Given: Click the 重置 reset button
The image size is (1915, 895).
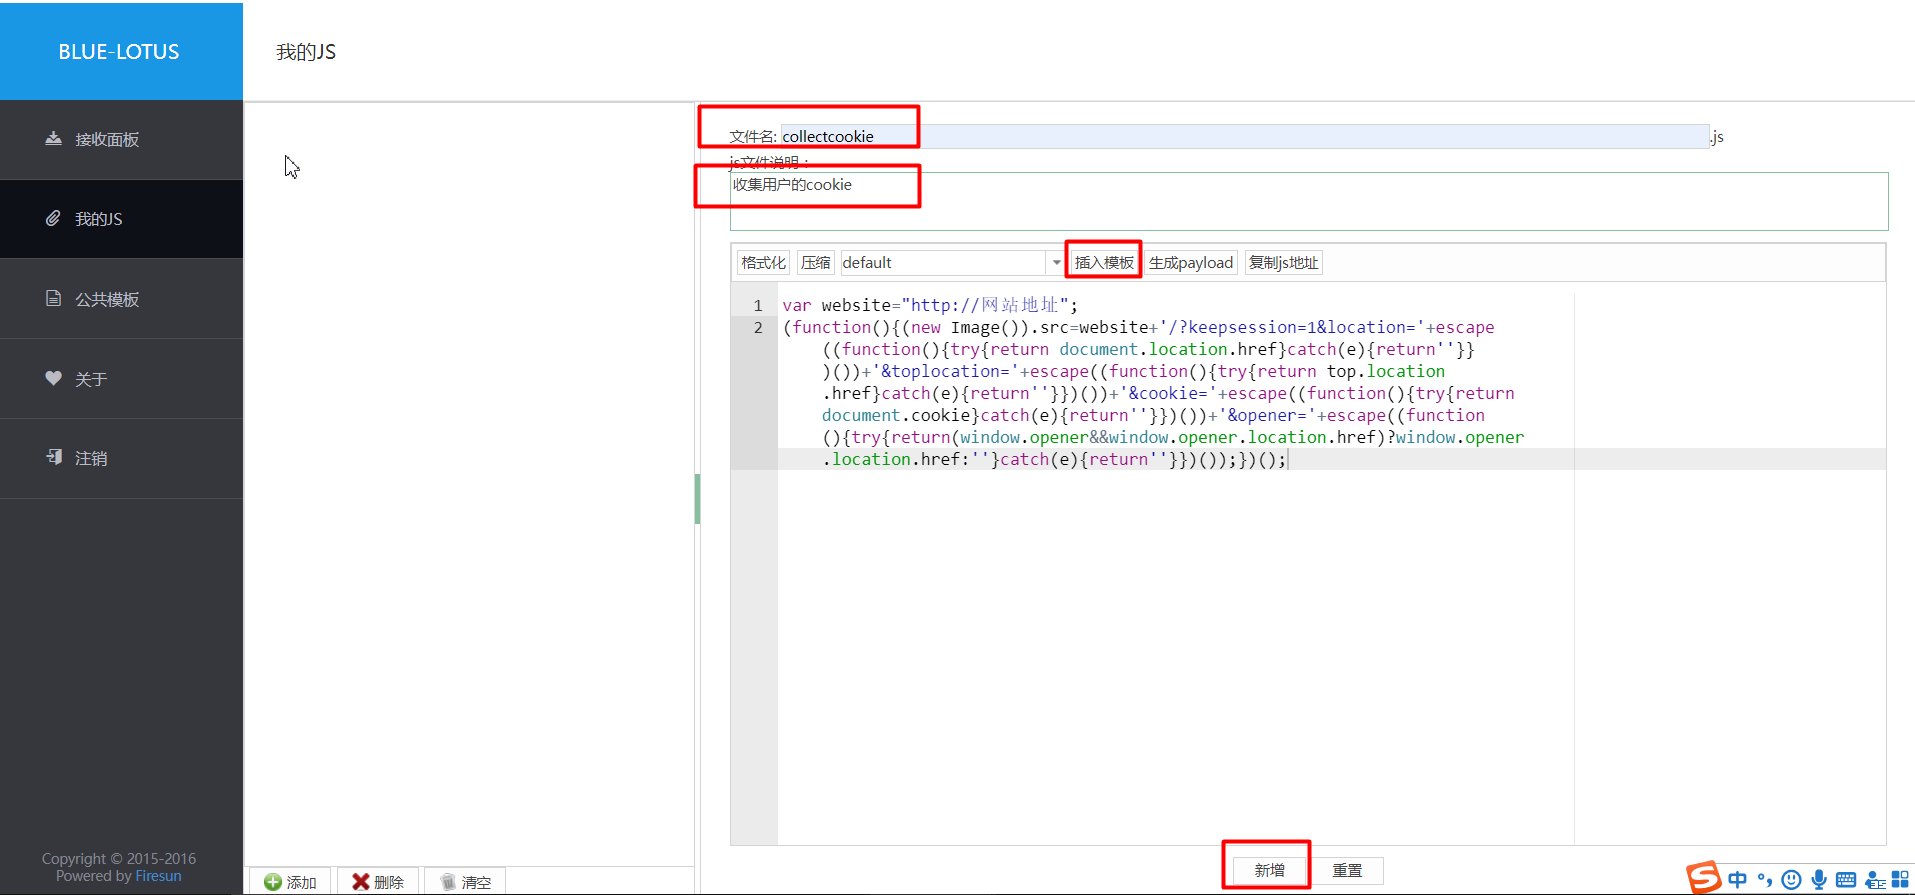Looking at the screenshot, I should [1347, 870].
